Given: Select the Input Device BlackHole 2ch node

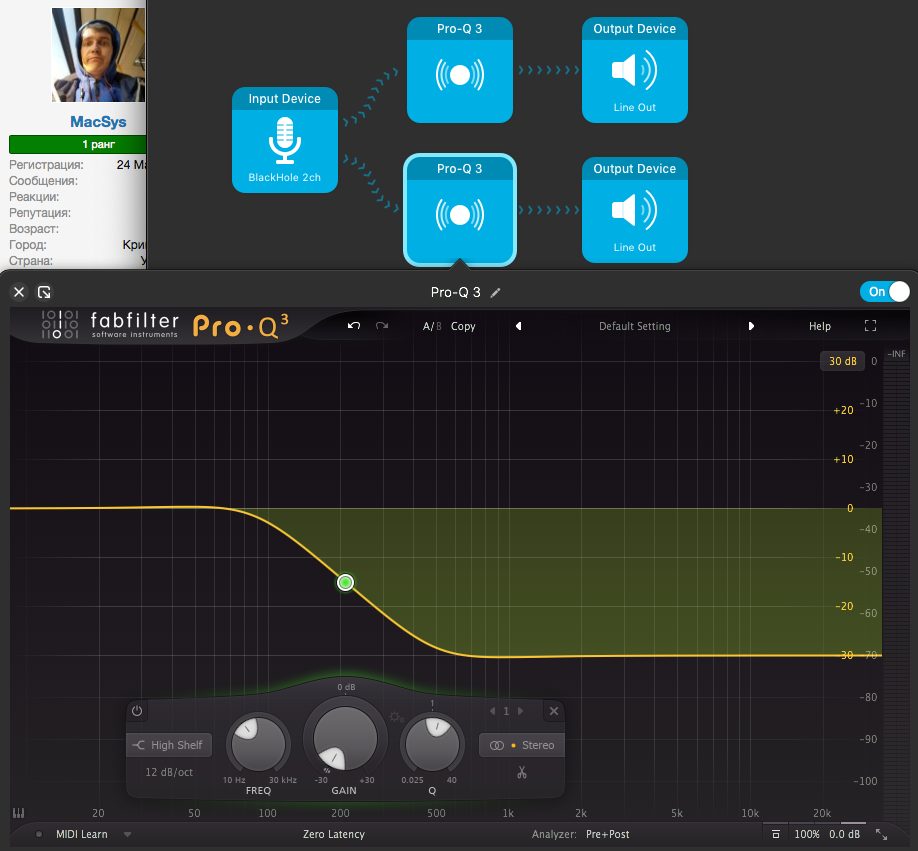Looking at the screenshot, I should tap(285, 140).
